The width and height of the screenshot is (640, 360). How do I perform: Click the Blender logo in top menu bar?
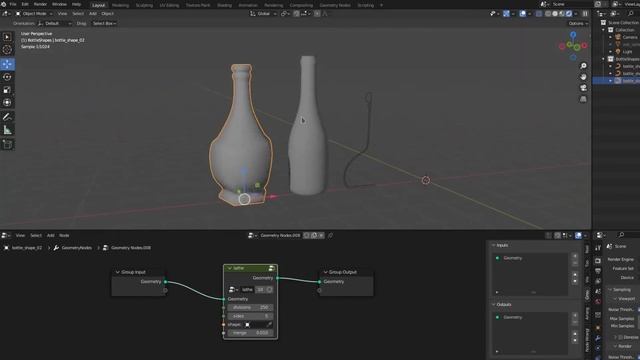[4, 4]
